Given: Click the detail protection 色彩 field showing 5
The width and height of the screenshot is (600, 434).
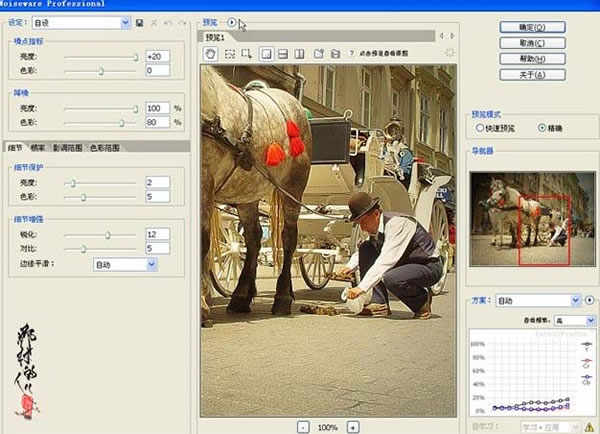Looking at the screenshot, I should click(x=158, y=196).
